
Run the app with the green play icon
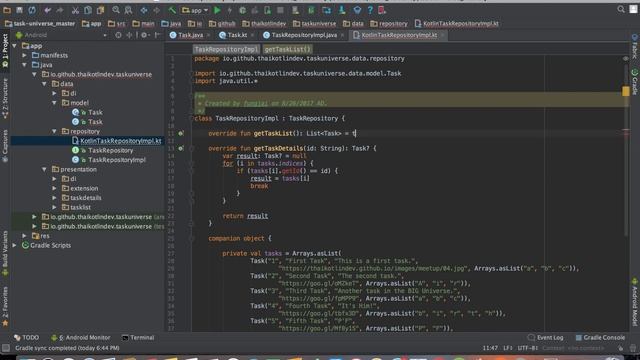(x=217, y=10)
